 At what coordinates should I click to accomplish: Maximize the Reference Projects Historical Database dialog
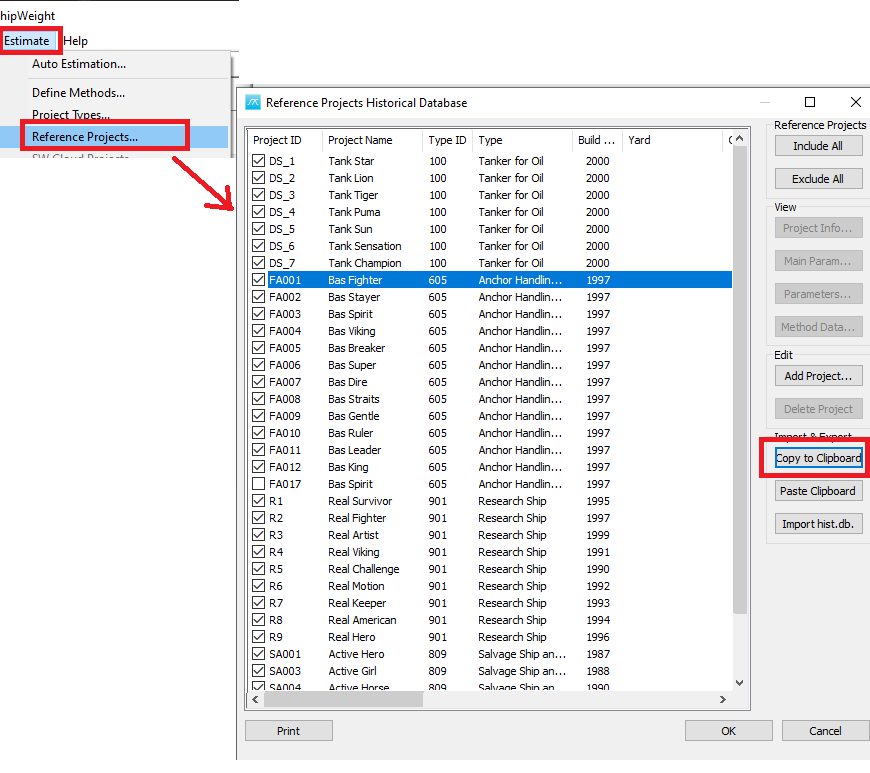[x=810, y=102]
